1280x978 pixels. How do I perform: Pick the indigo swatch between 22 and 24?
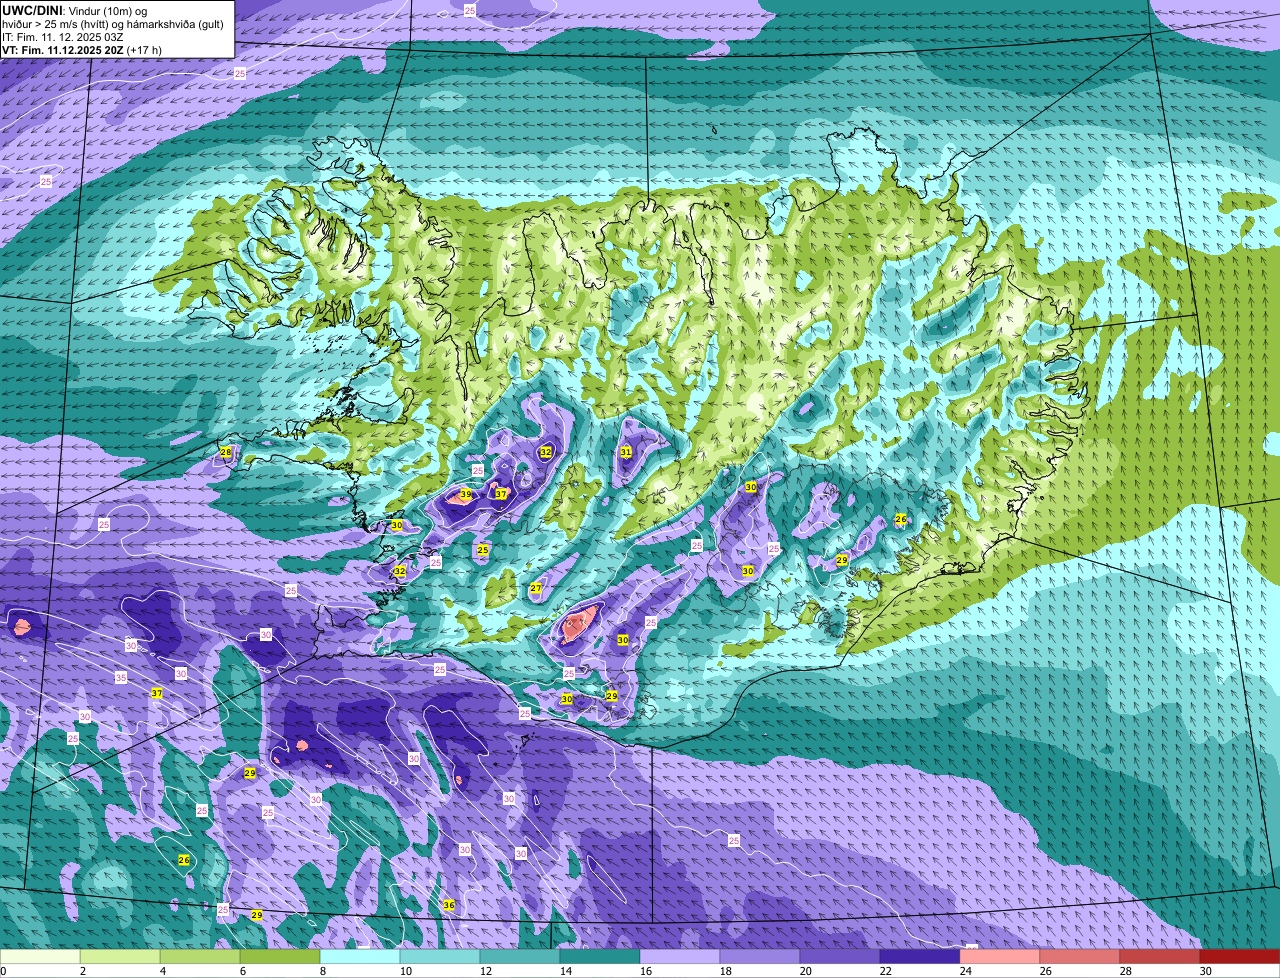(920, 957)
